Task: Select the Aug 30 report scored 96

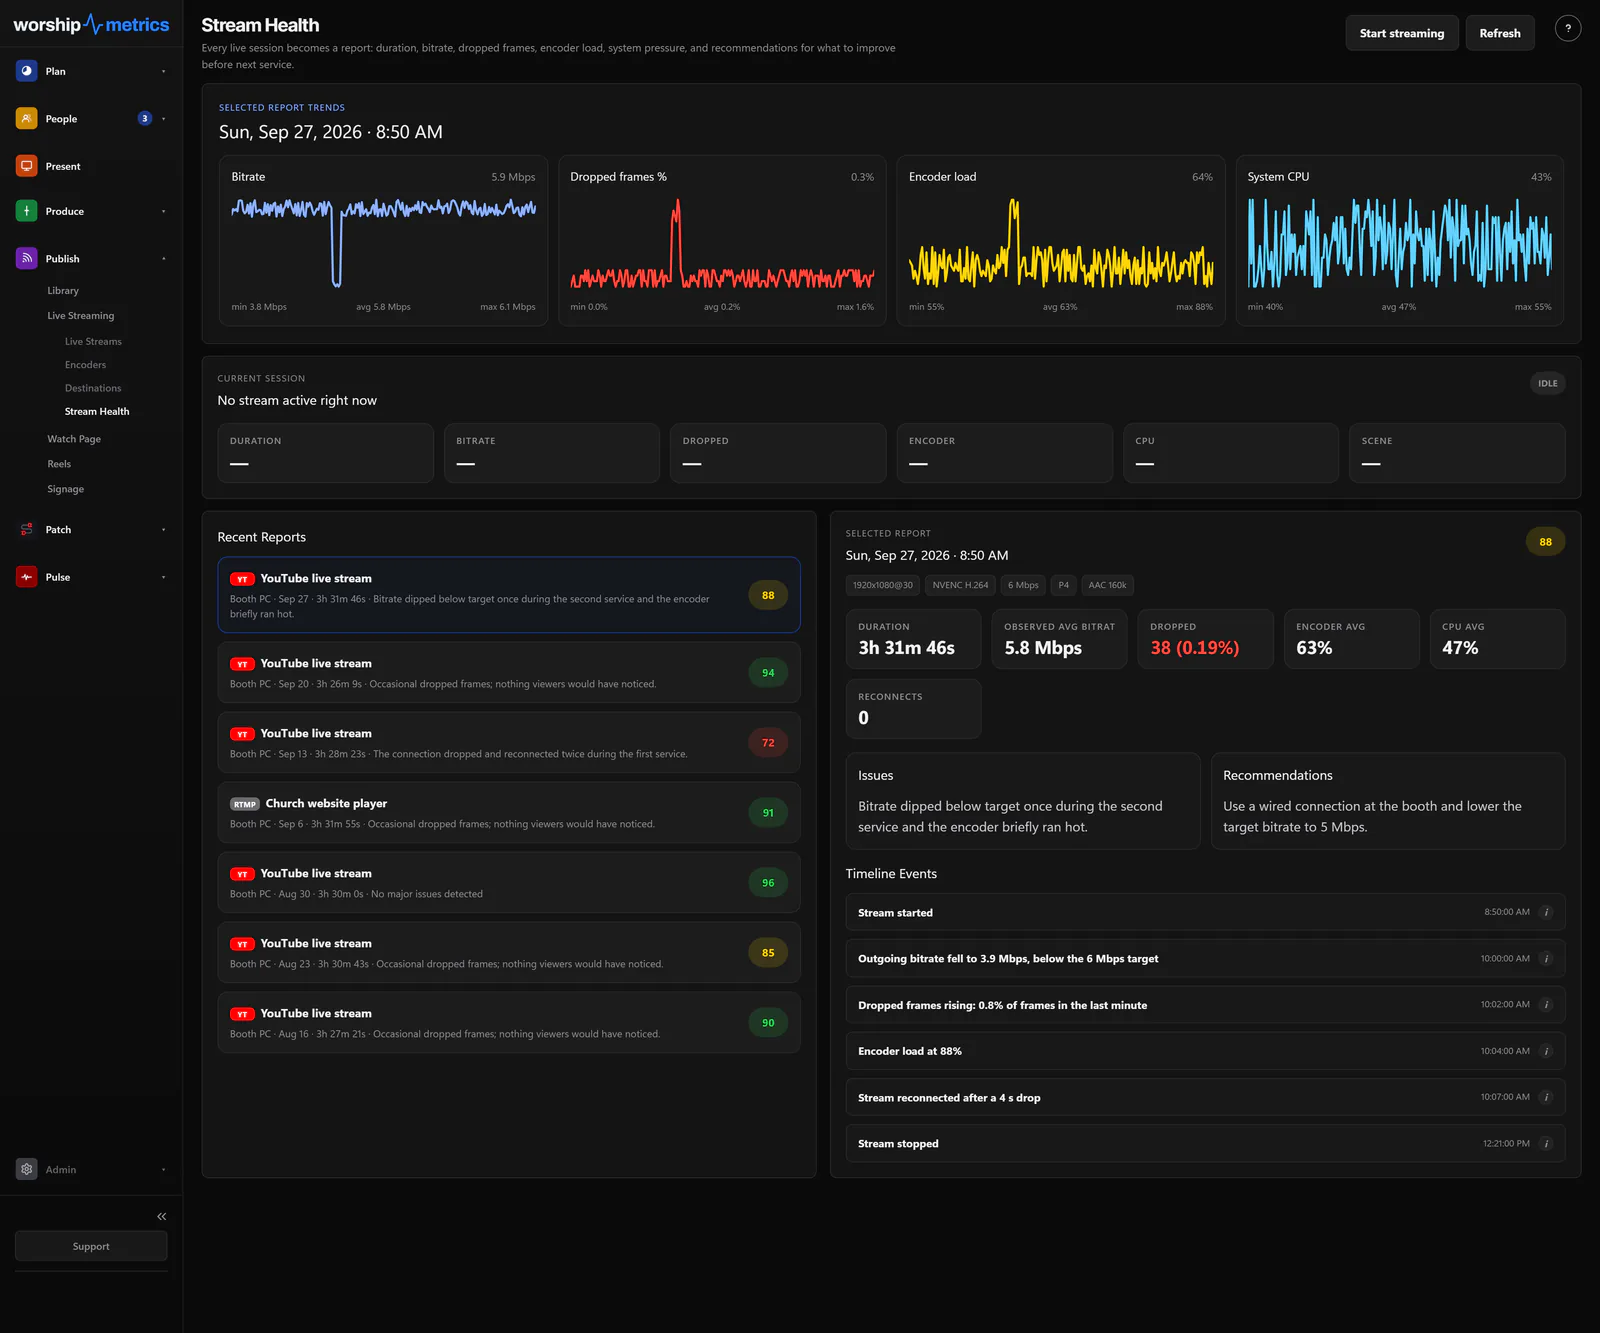Action: pyautogui.click(x=509, y=883)
